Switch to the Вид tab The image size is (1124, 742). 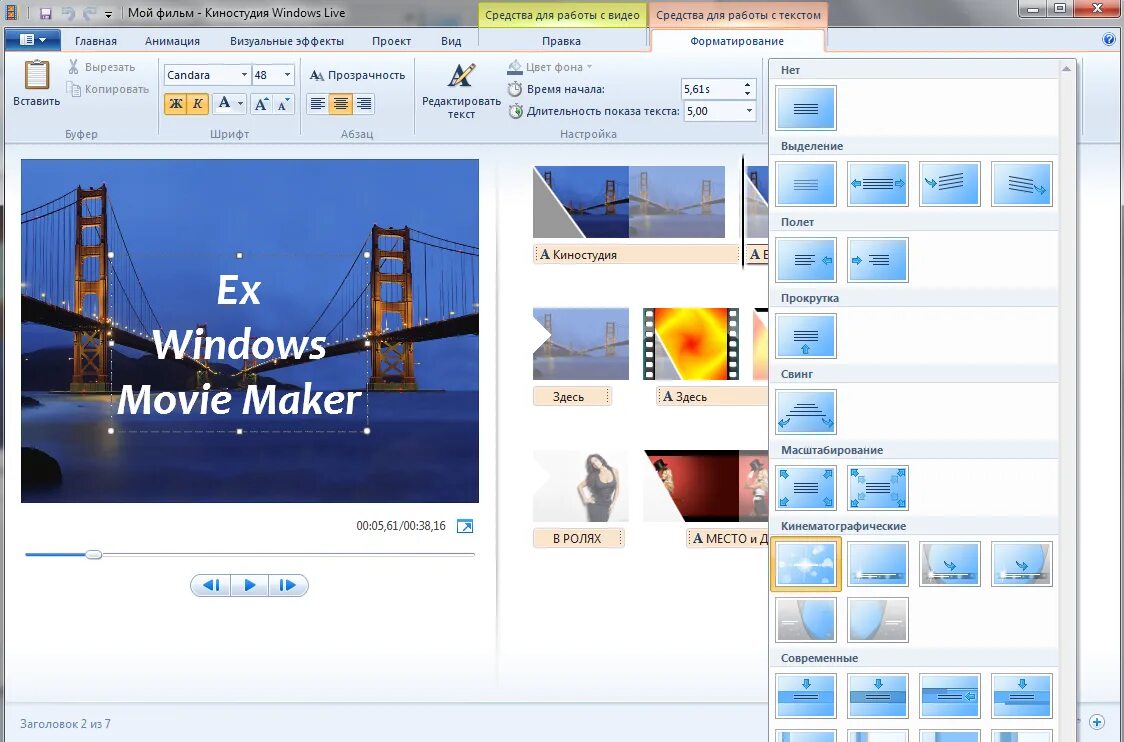(x=451, y=41)
